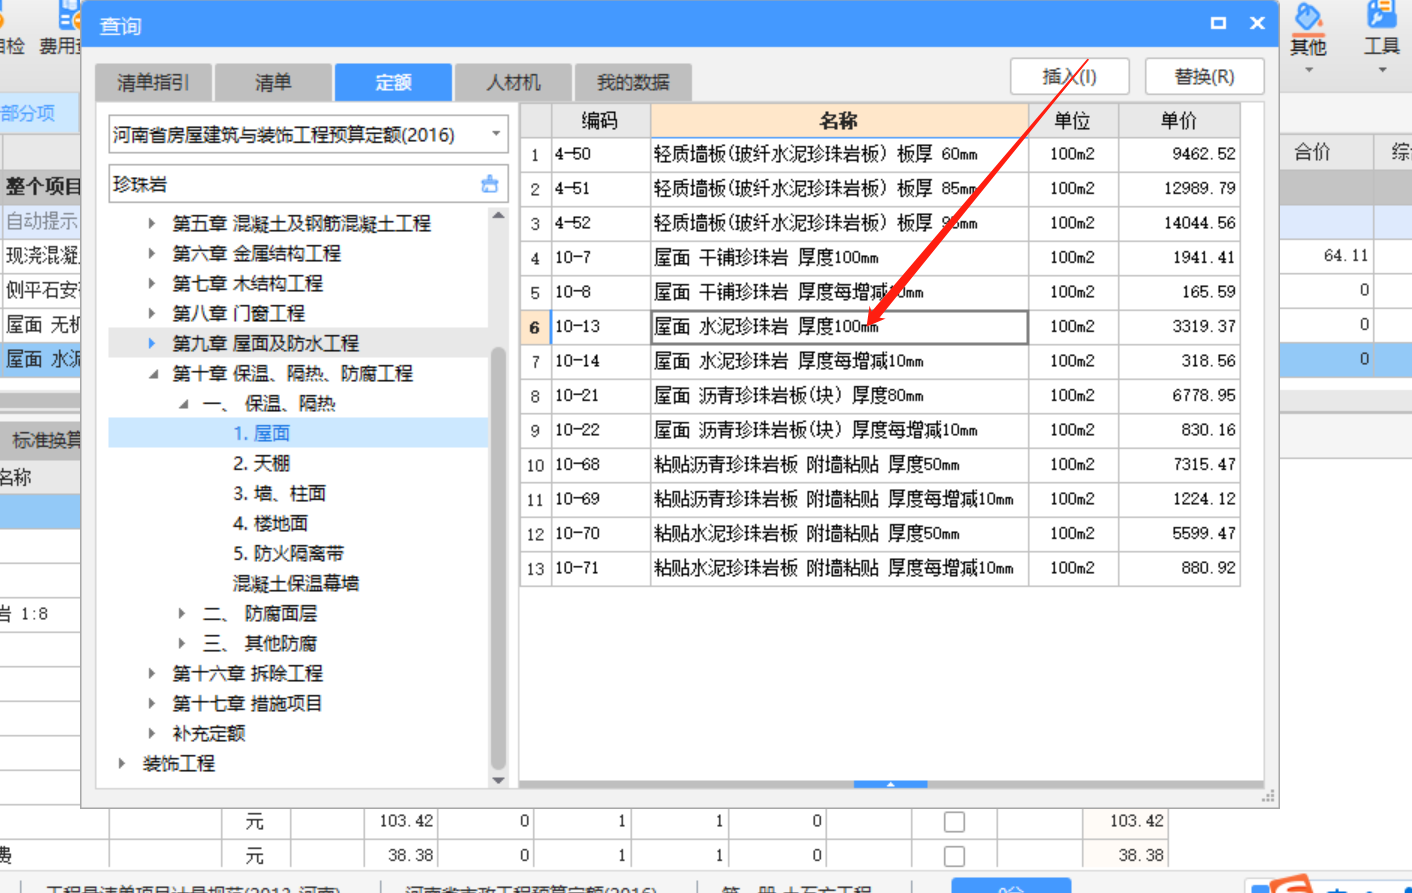Expand 第五章 混凝土及钢筋混凝土工程
The image size is (1412, 893).
[x=151, y=223]
